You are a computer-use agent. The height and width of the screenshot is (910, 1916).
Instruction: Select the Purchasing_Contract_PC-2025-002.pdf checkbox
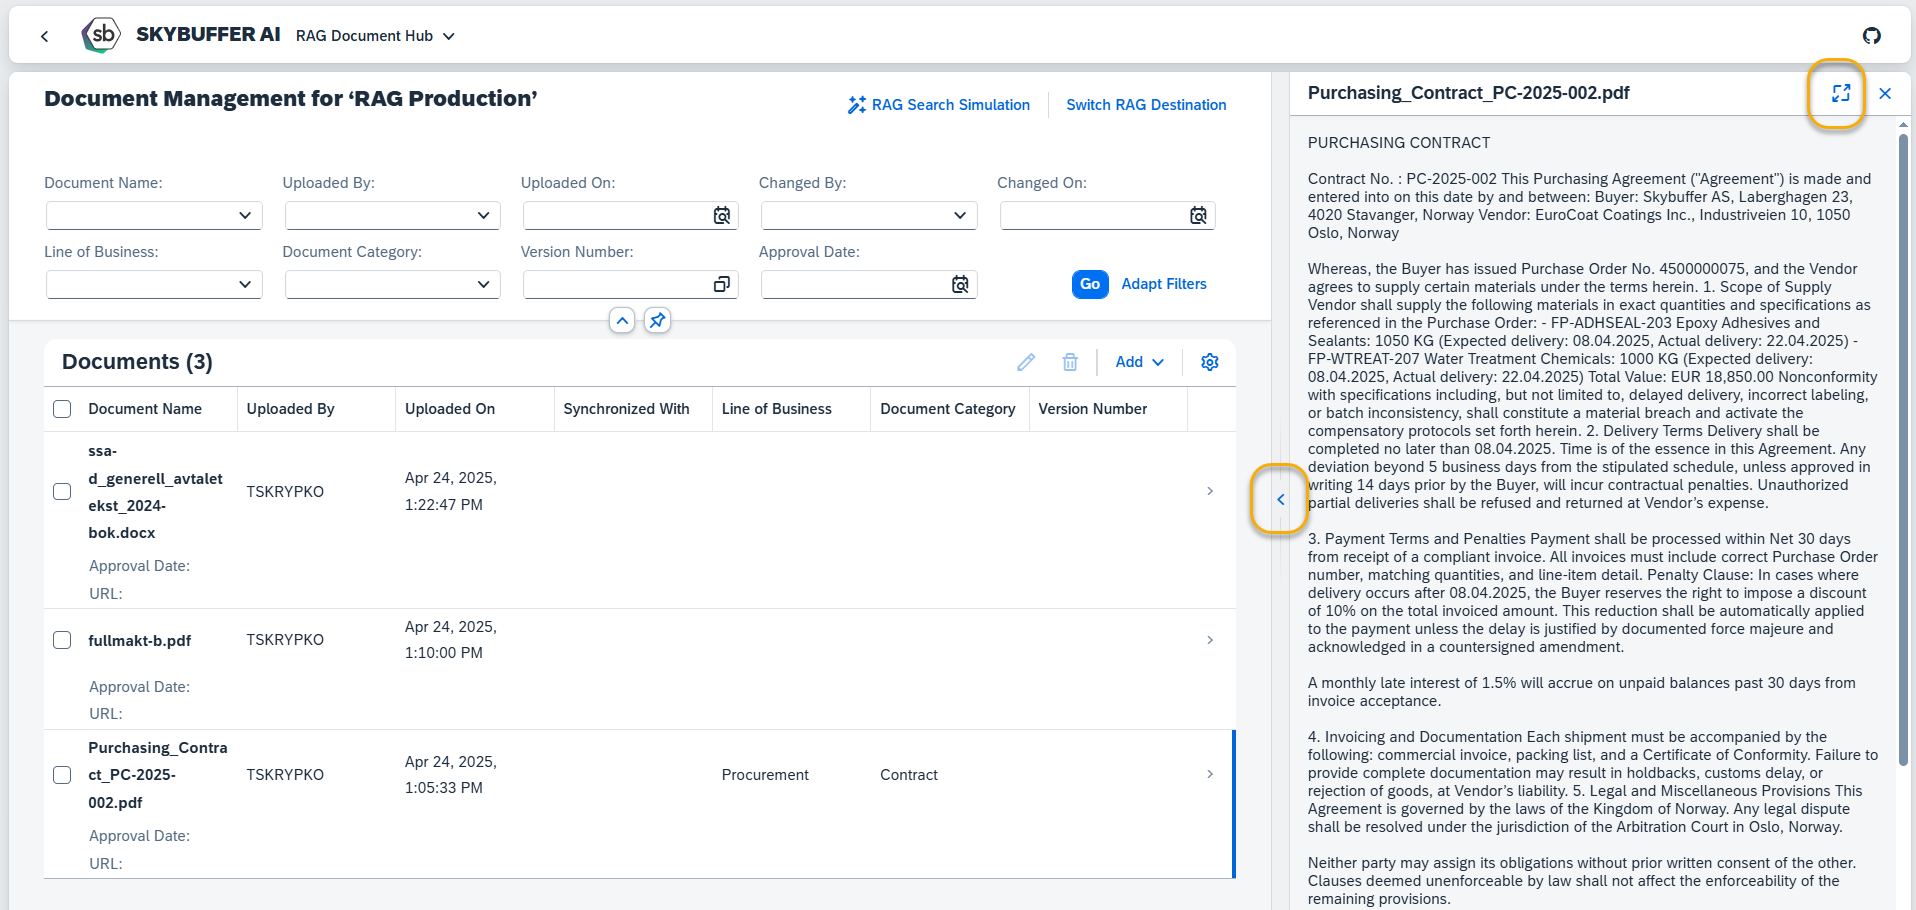tap(62, 775)
